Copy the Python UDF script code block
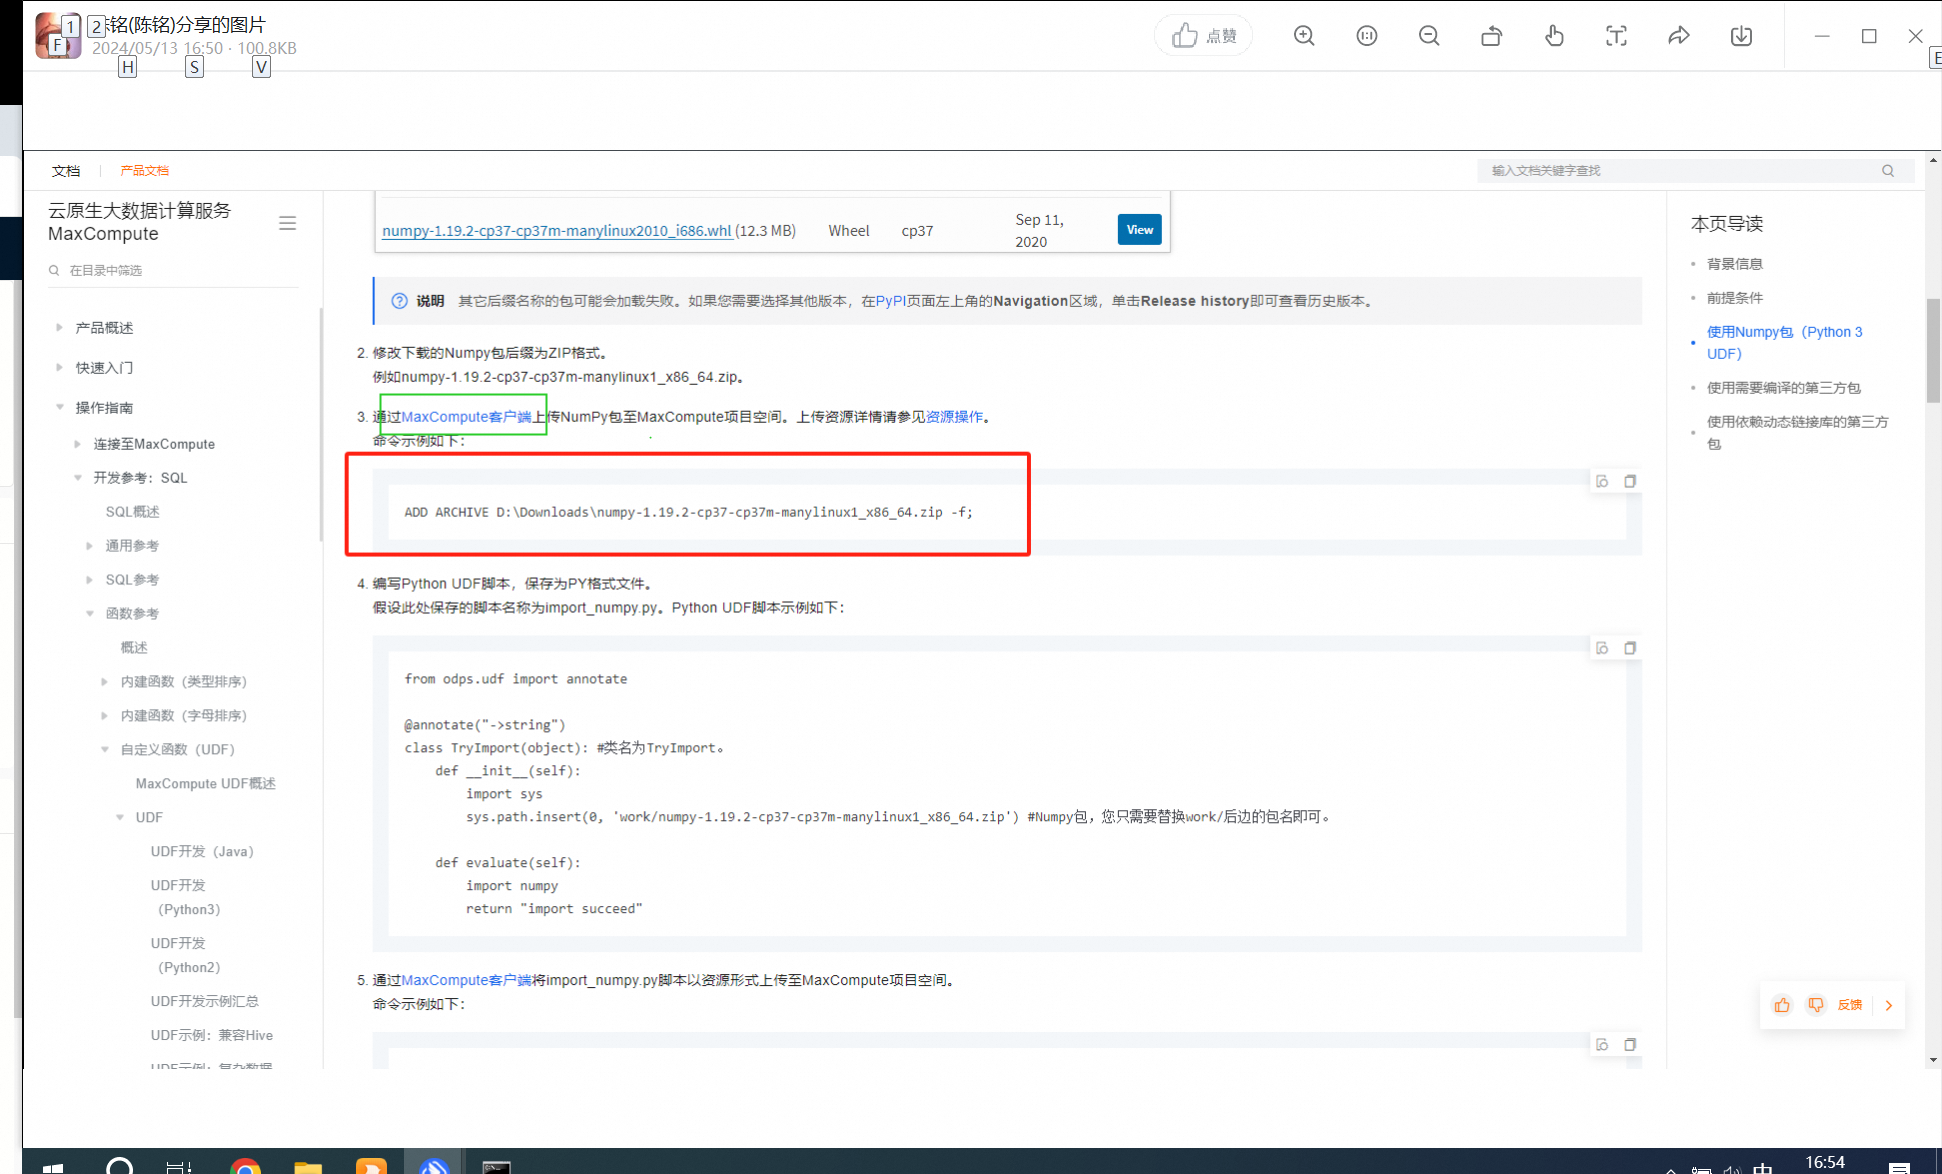The width and height of the screenshot is (1942, 1174). [x=1630, y=648]
